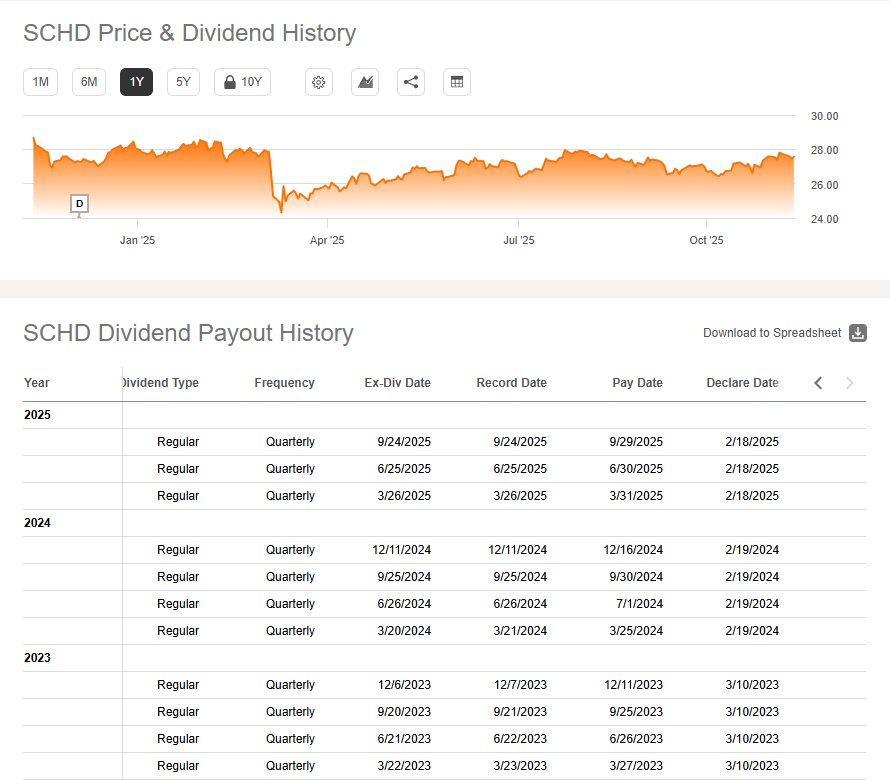The width and height of the screenshot is (890, 780).
Task: Click pay date 3/25/2024
Action: (636, 631)
